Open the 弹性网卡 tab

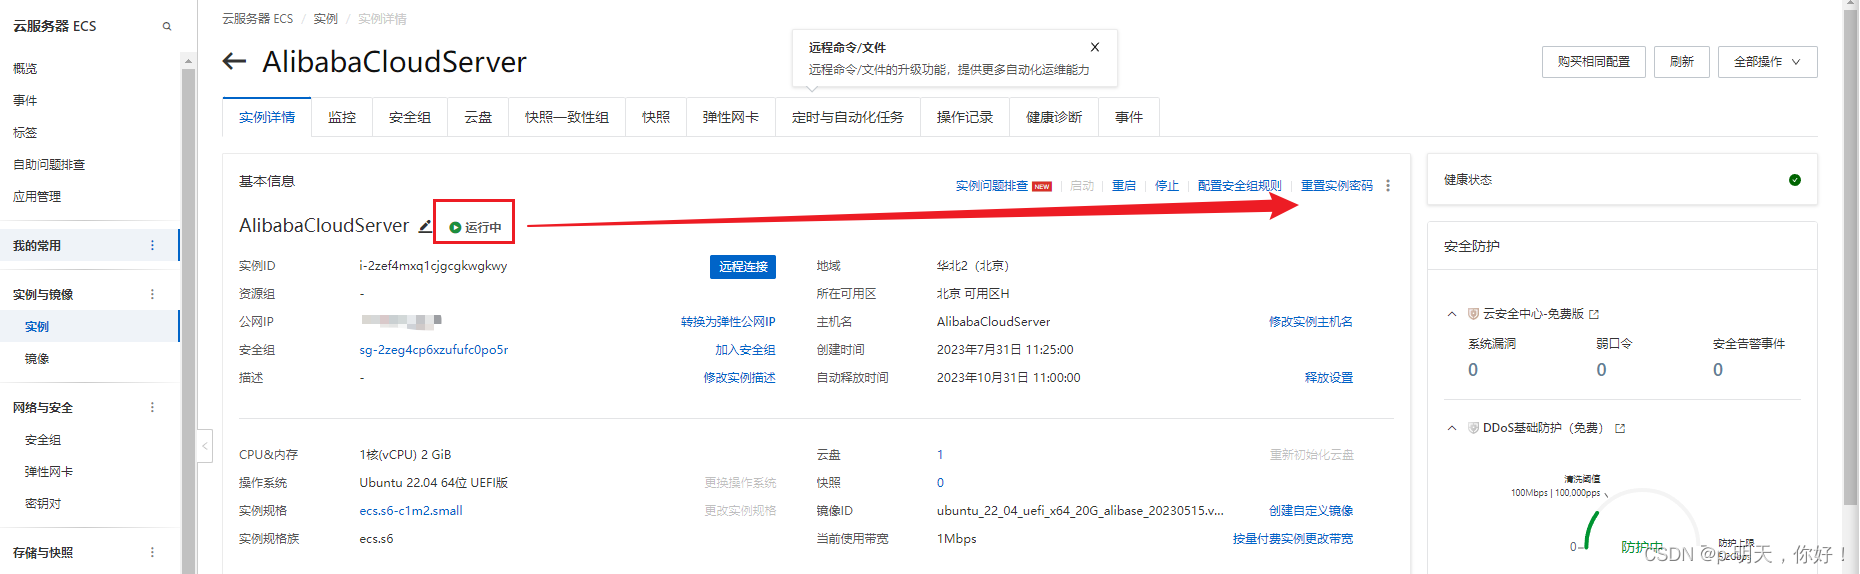tap(731, 117)
